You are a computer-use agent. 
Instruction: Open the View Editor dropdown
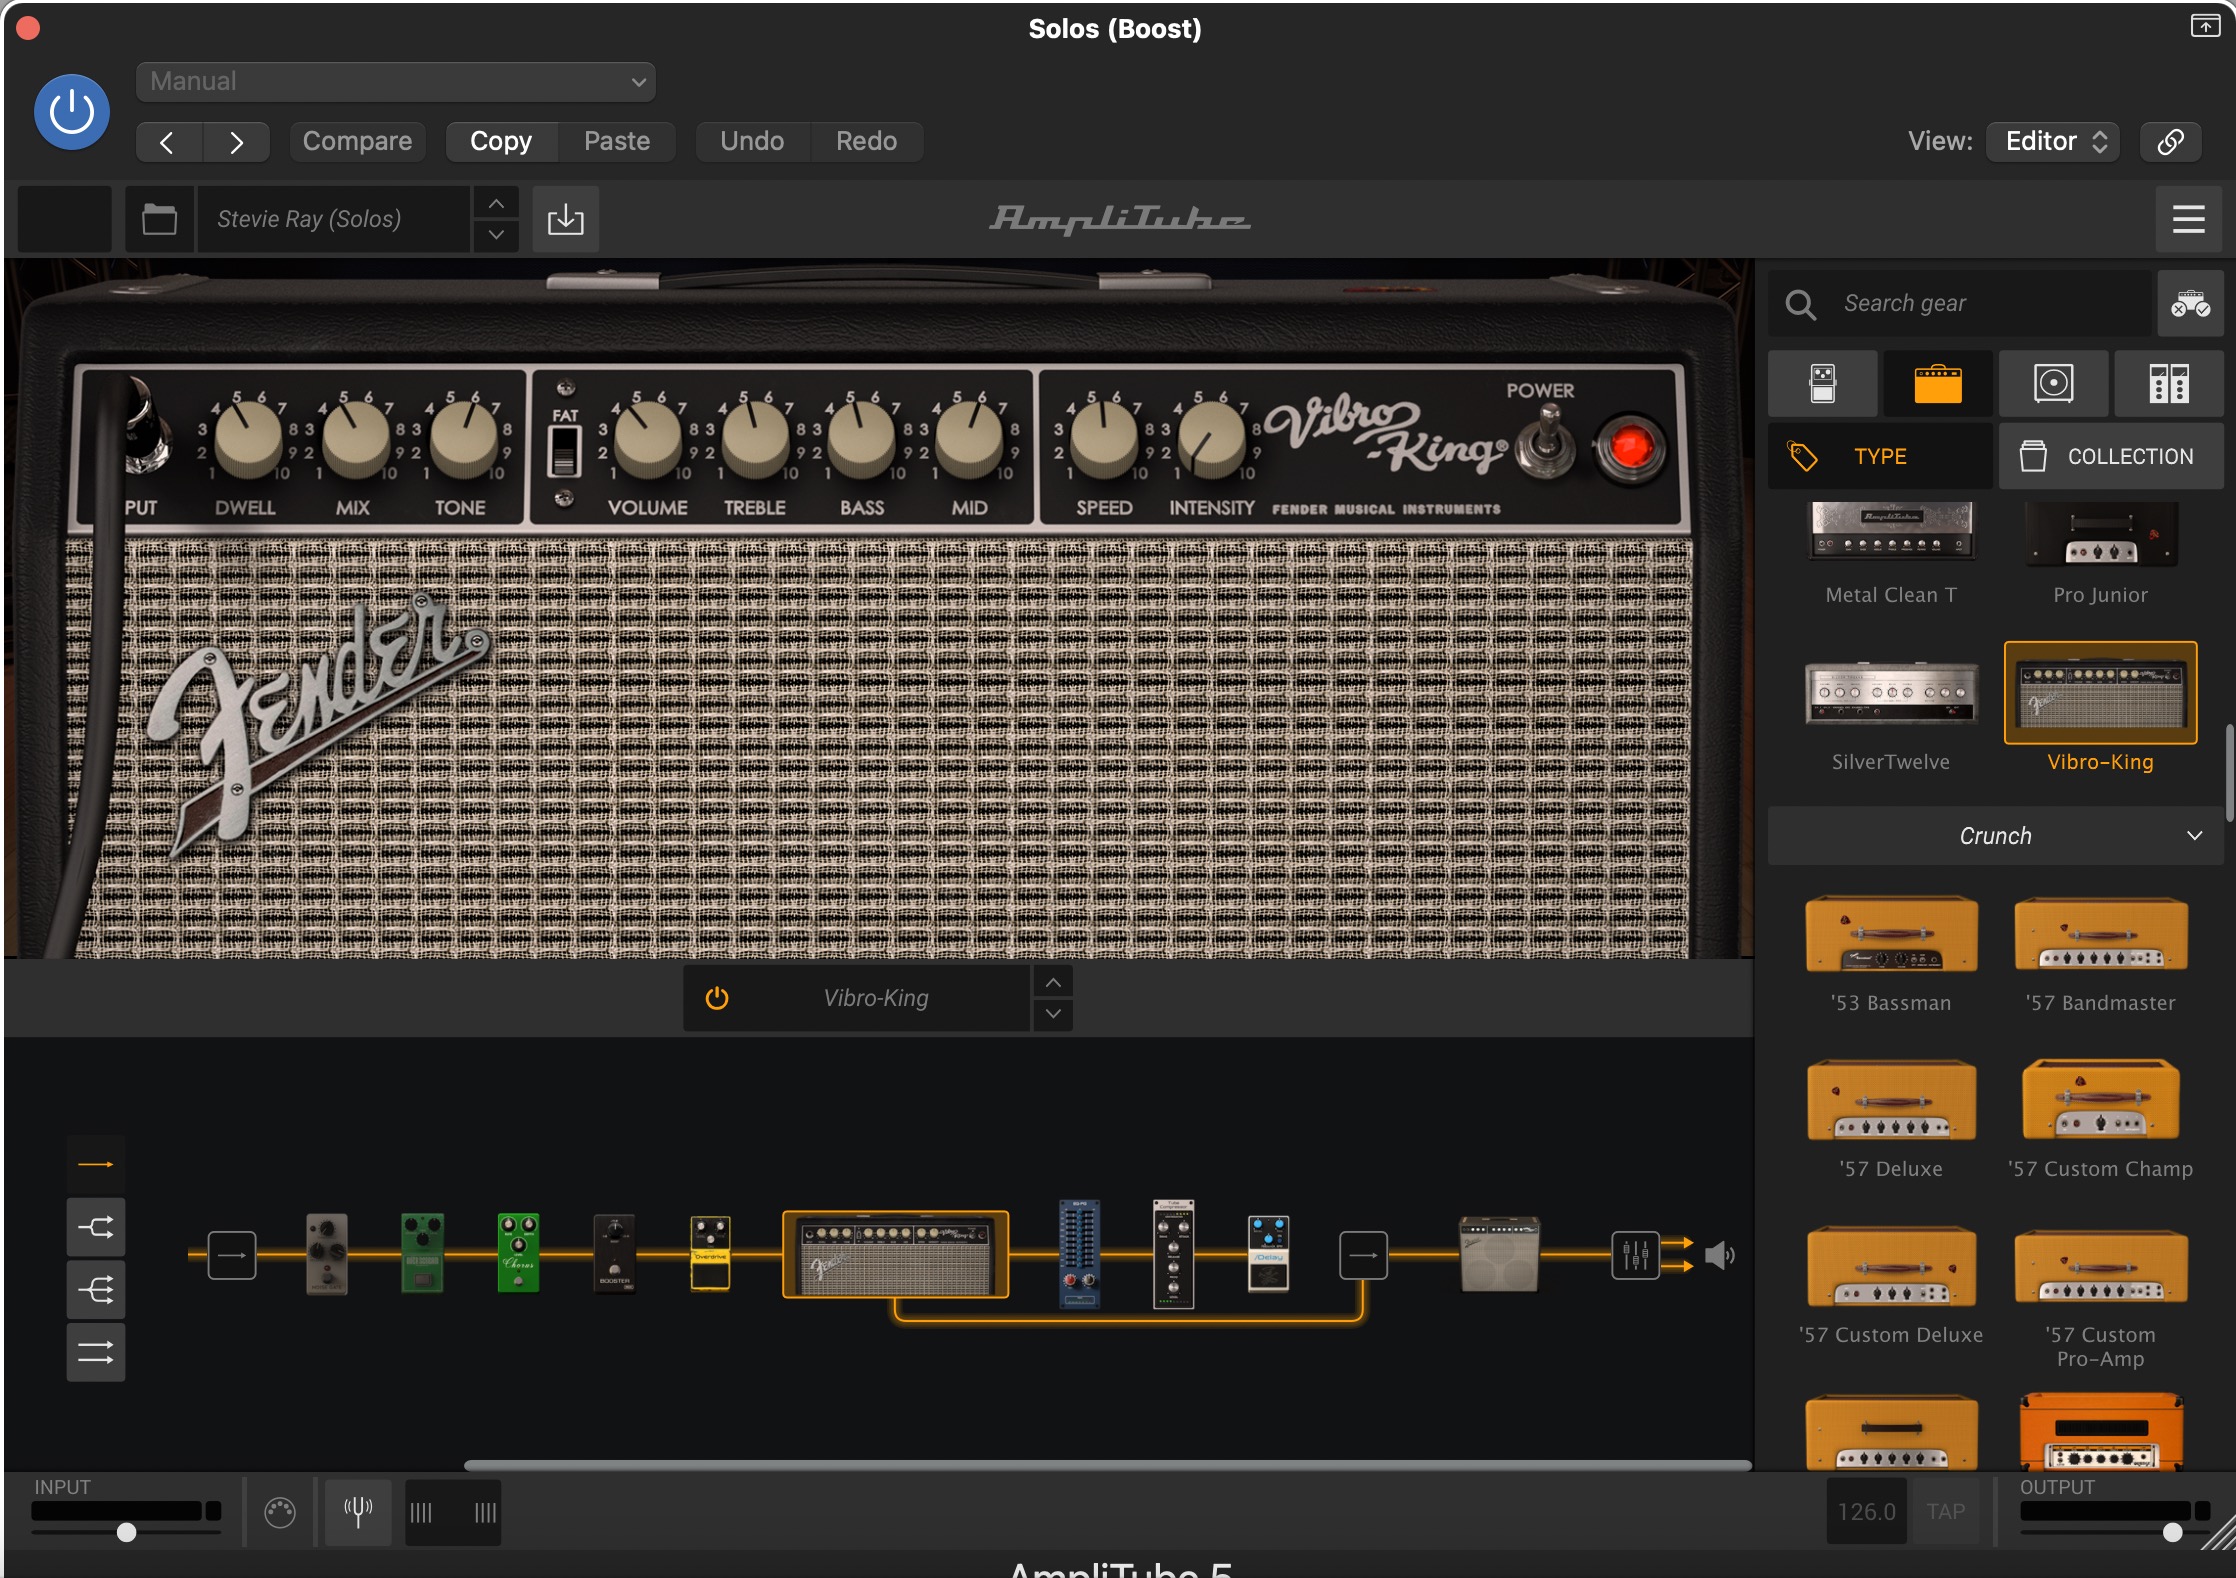[x=2055, y=141]
